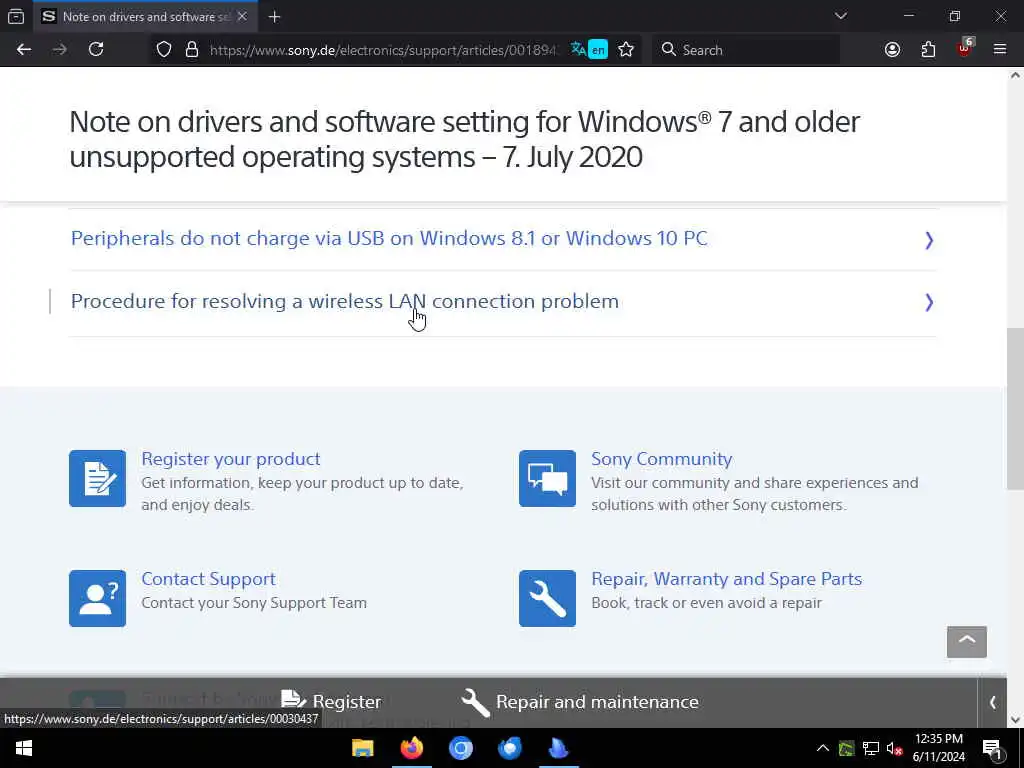Click the Register your product icon

97,478
